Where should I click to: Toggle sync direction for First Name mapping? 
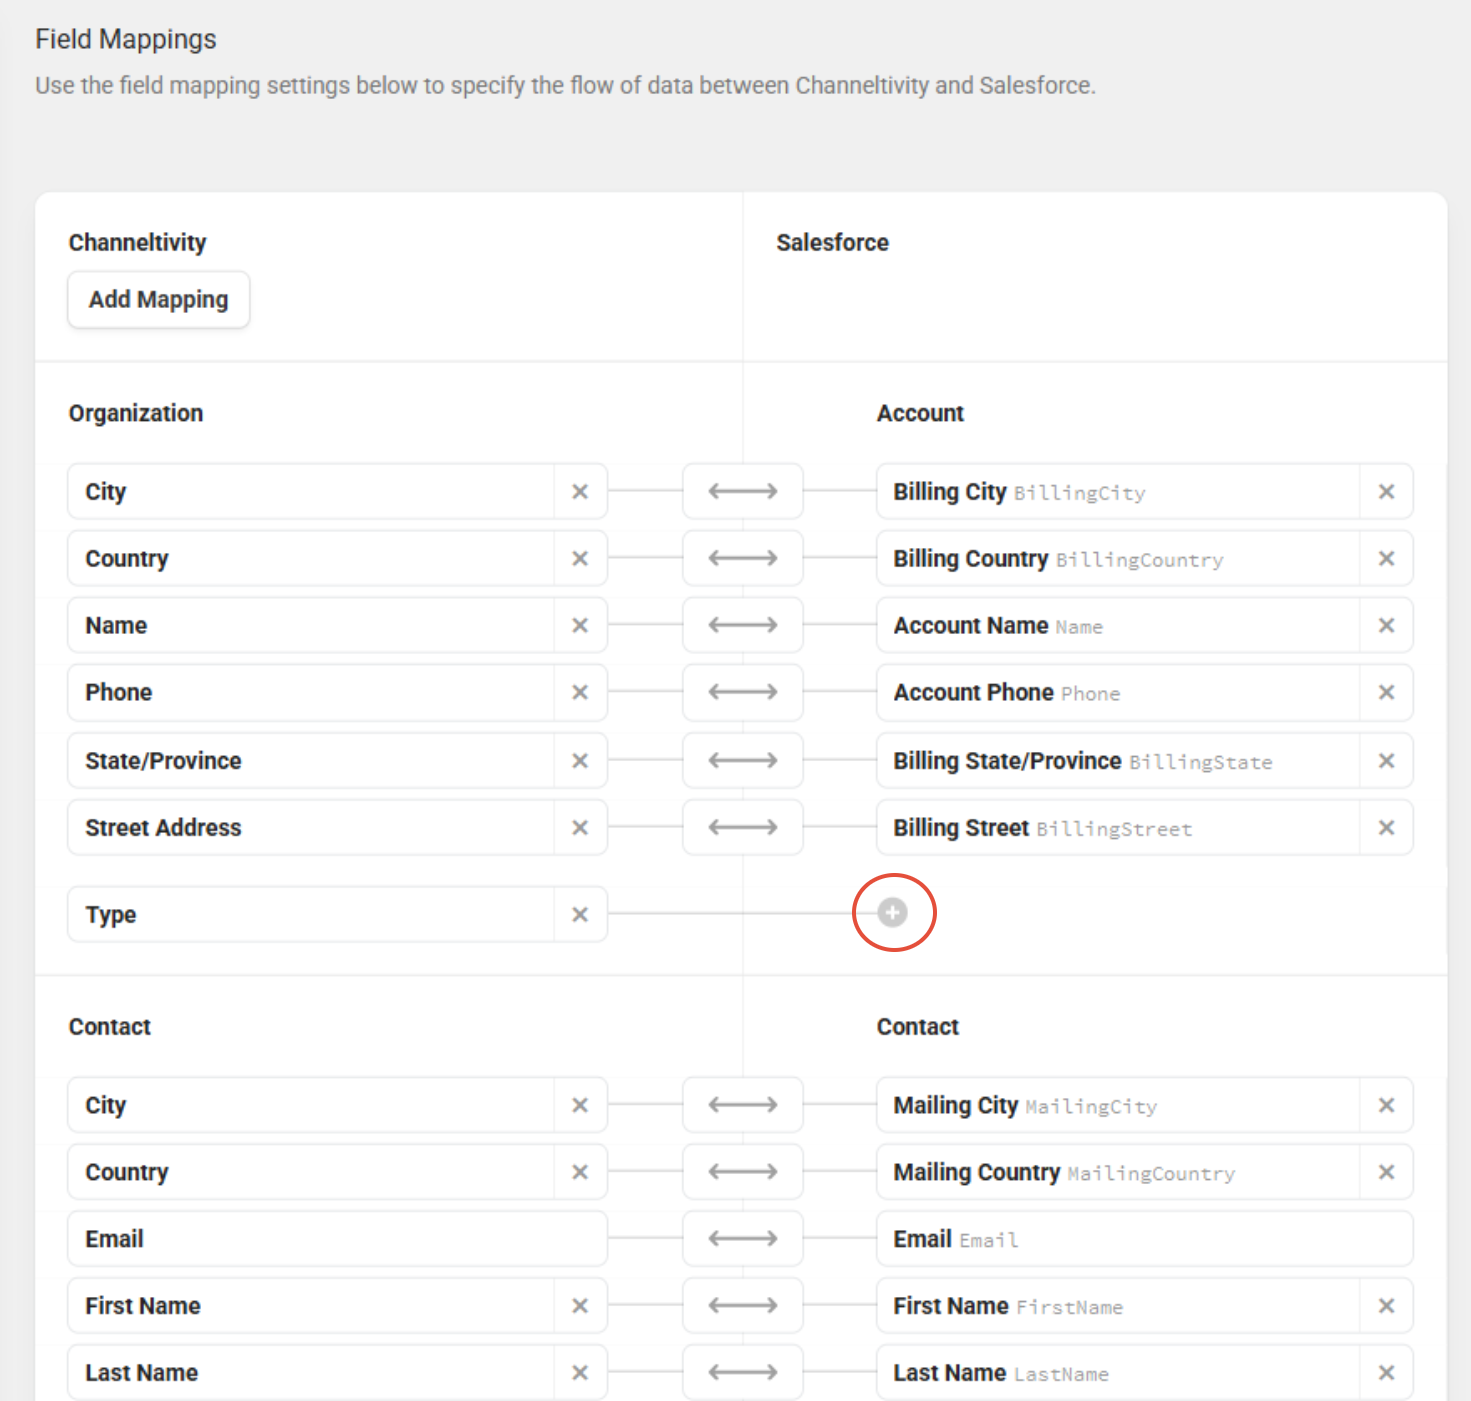(743, 1305)
